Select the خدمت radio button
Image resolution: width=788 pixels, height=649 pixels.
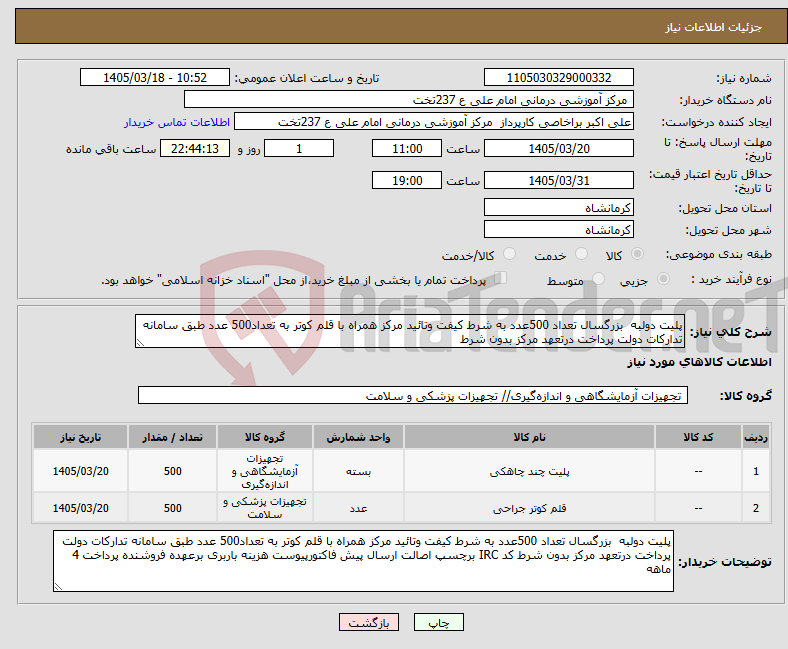[581, 254]
